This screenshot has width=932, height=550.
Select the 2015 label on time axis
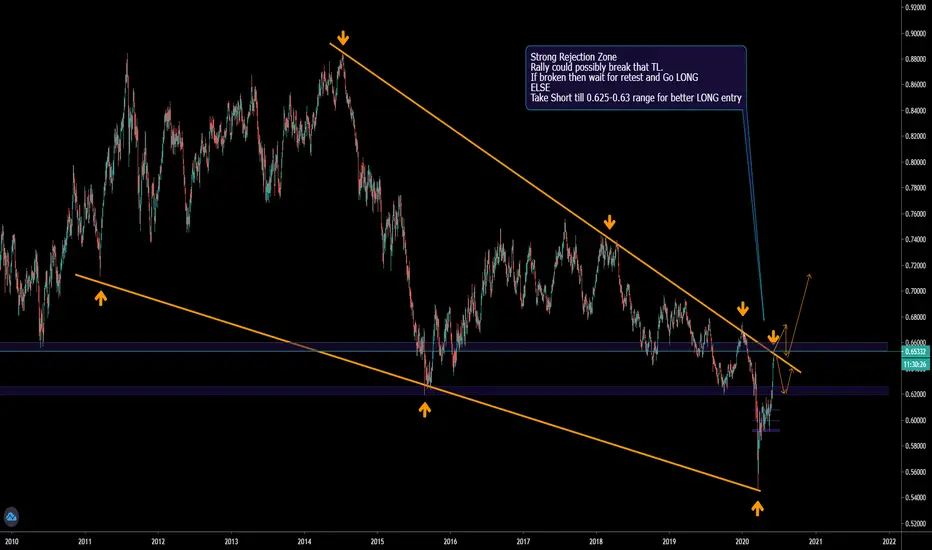click(x=377, y=542)
